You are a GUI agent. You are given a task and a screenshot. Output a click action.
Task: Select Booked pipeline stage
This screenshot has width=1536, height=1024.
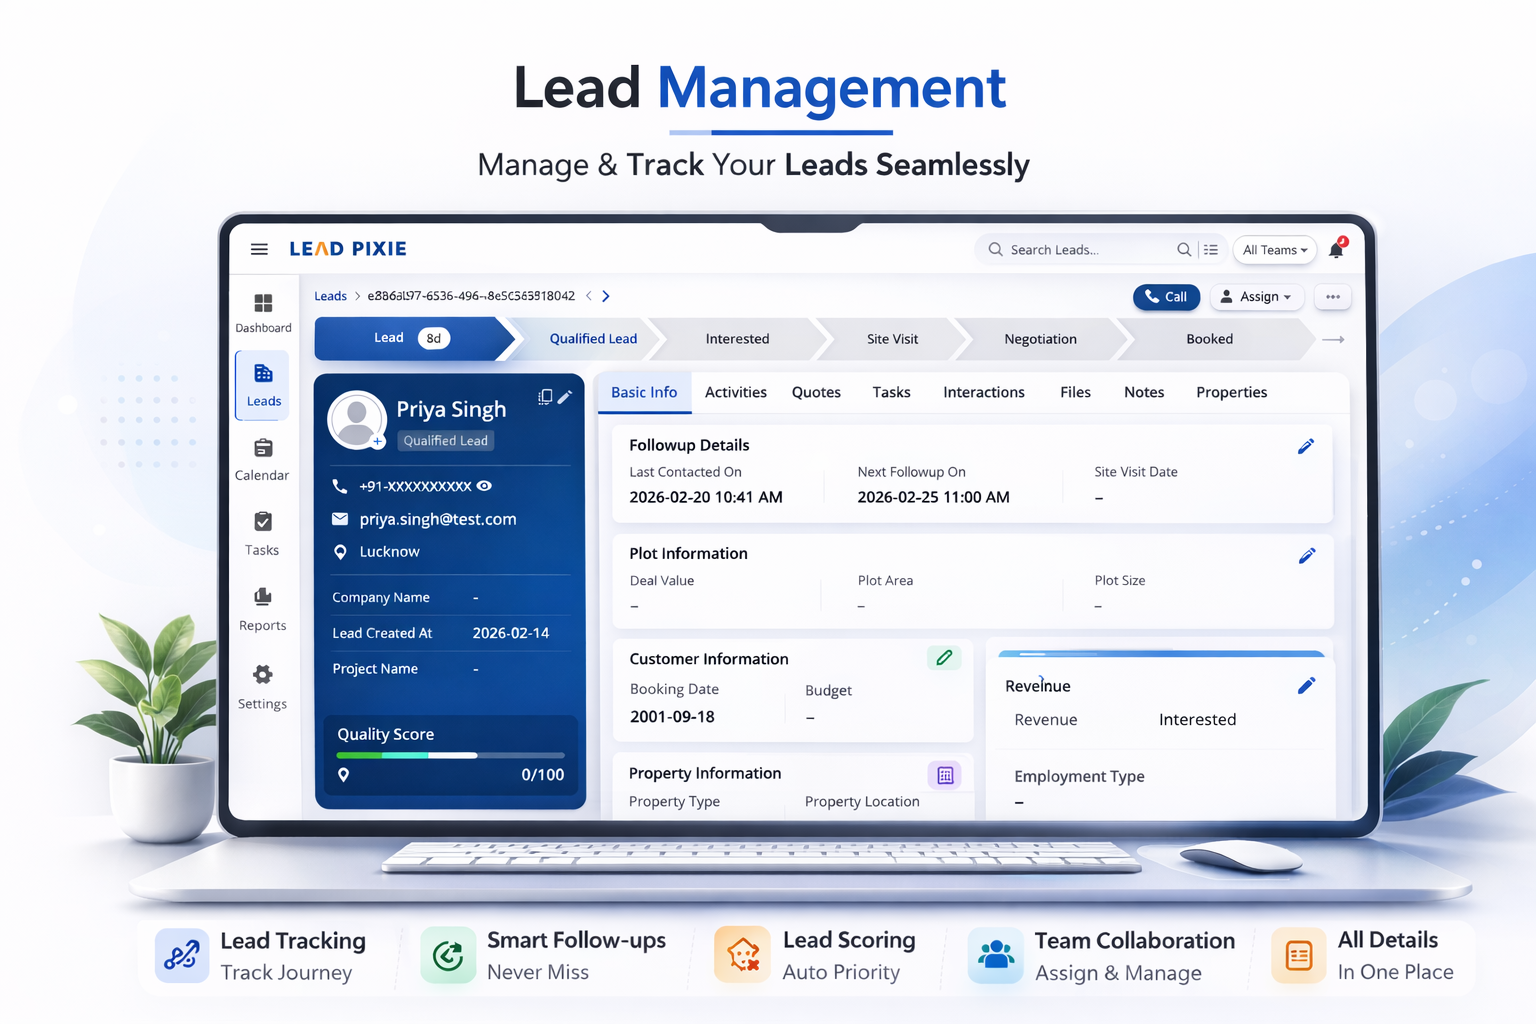[1210, 339]
